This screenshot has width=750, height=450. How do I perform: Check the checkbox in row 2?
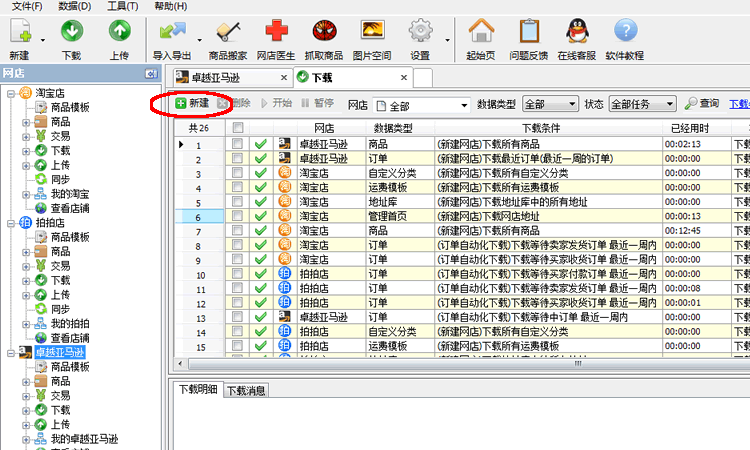[x=237, y=158]
